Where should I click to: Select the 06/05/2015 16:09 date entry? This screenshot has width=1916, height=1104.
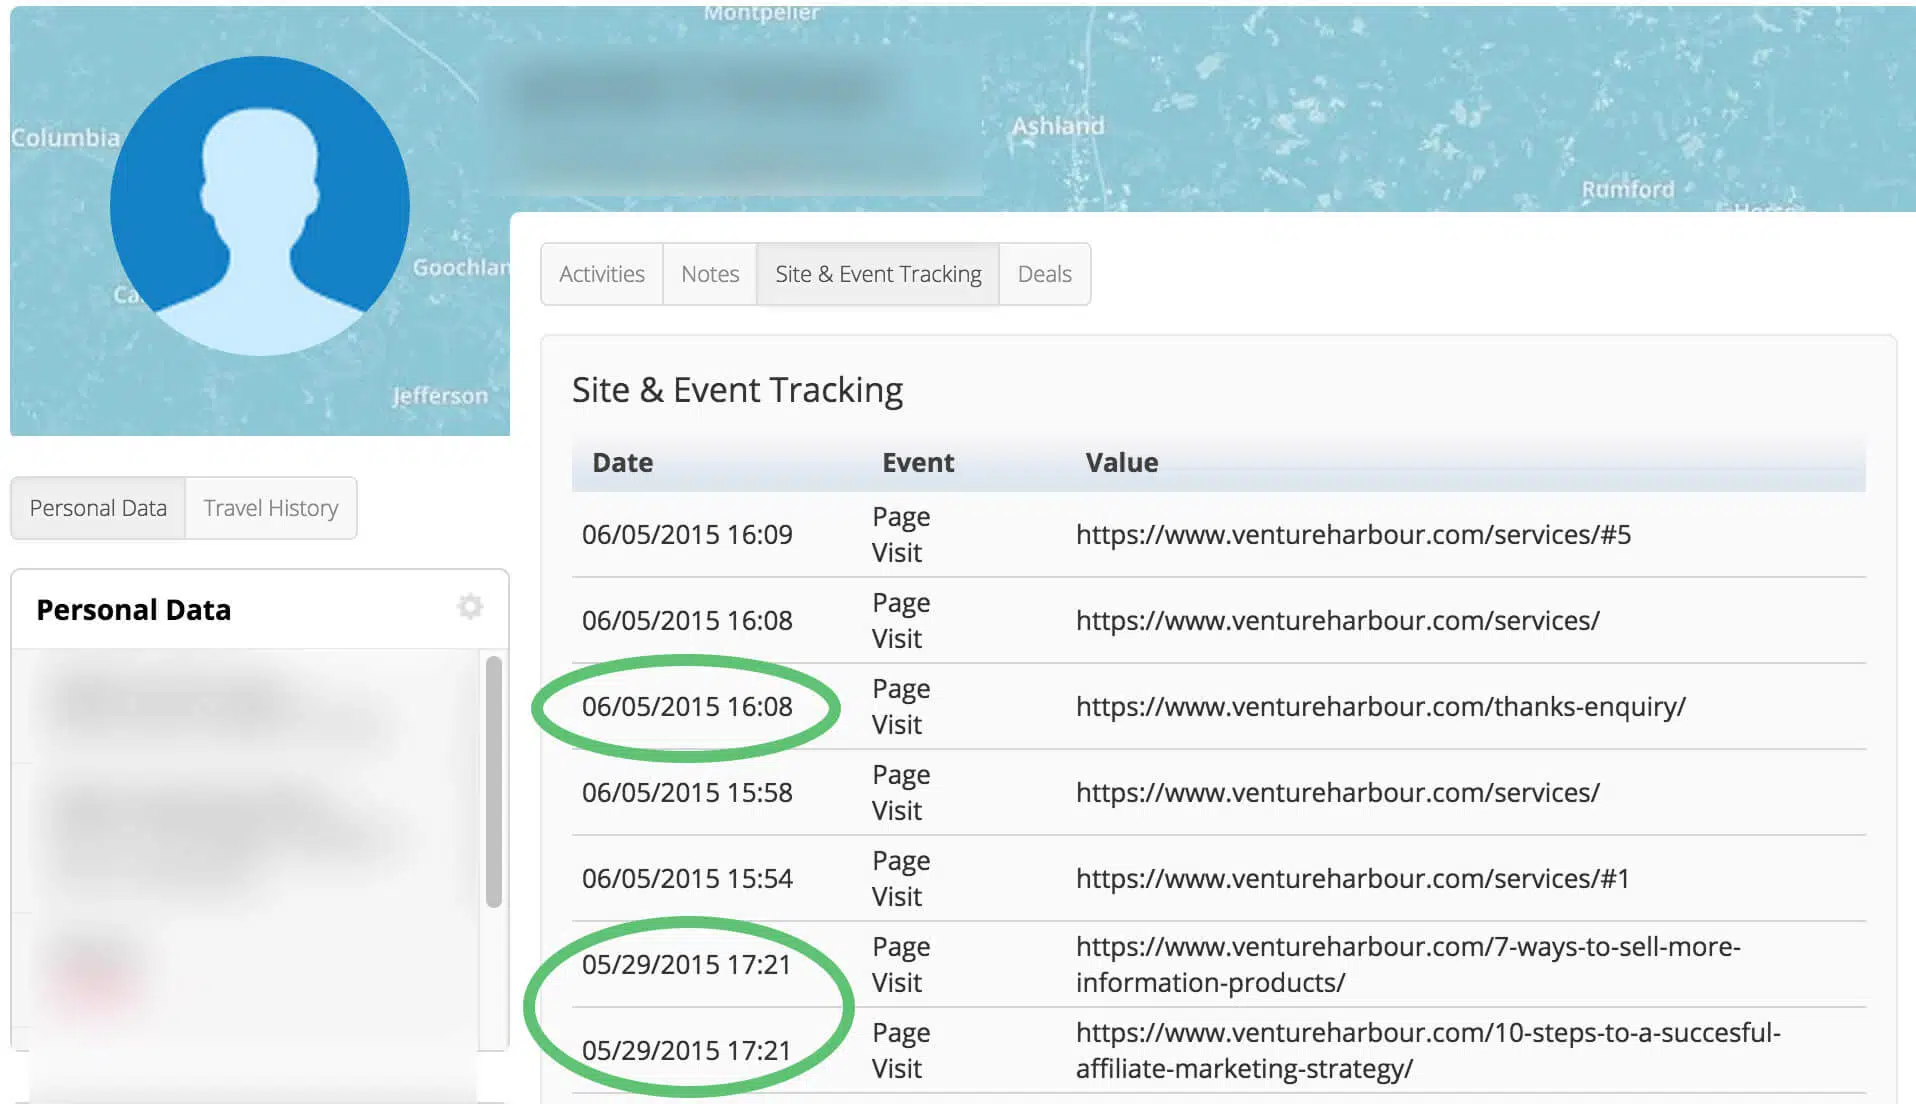tap(687, 535)
